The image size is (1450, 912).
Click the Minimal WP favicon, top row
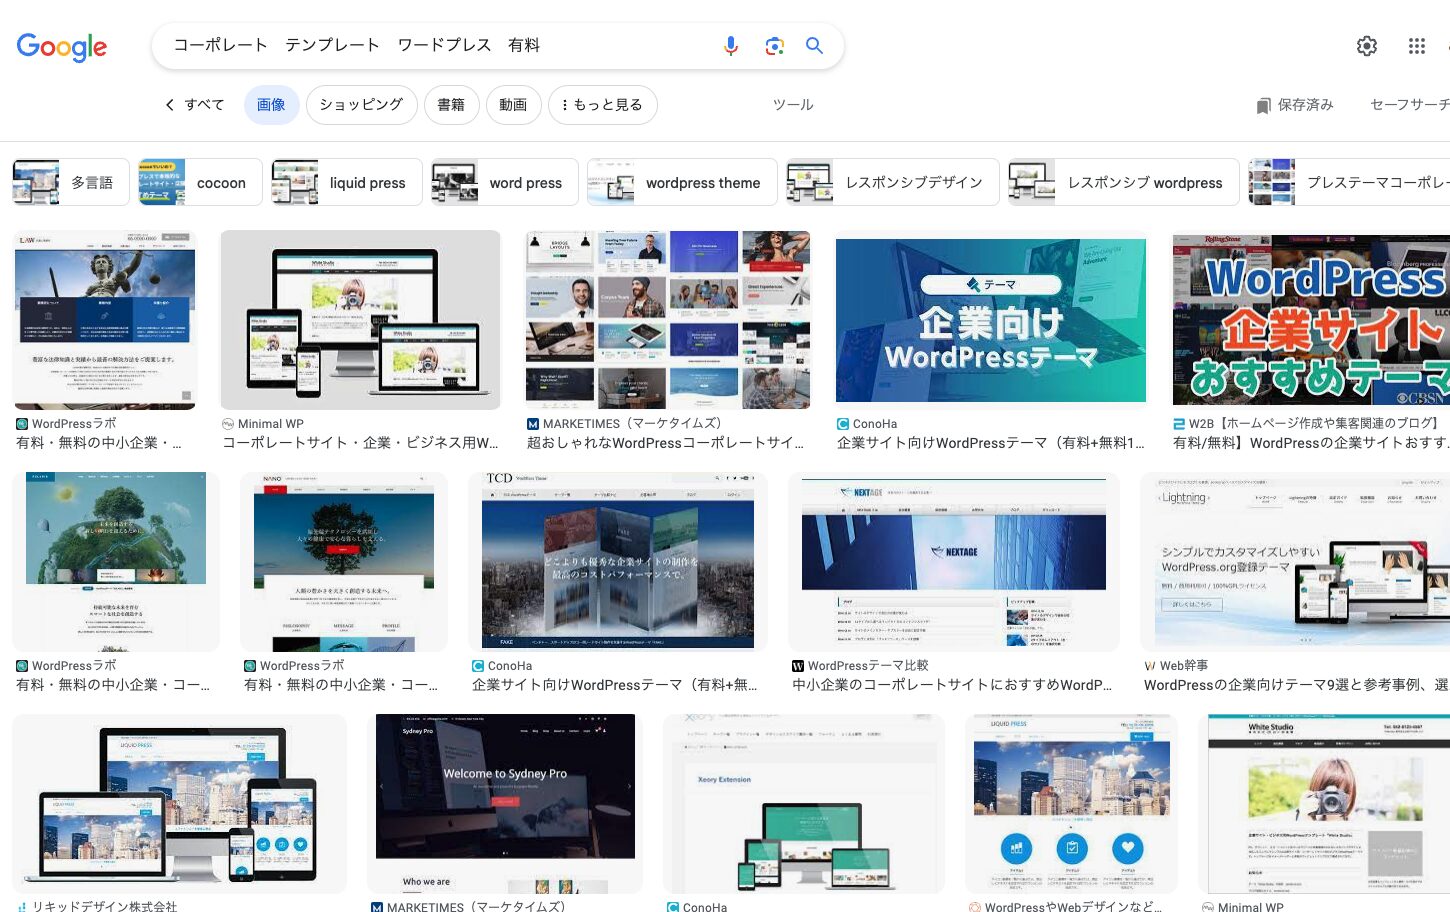pyautogui.click(x=228, y=424)
